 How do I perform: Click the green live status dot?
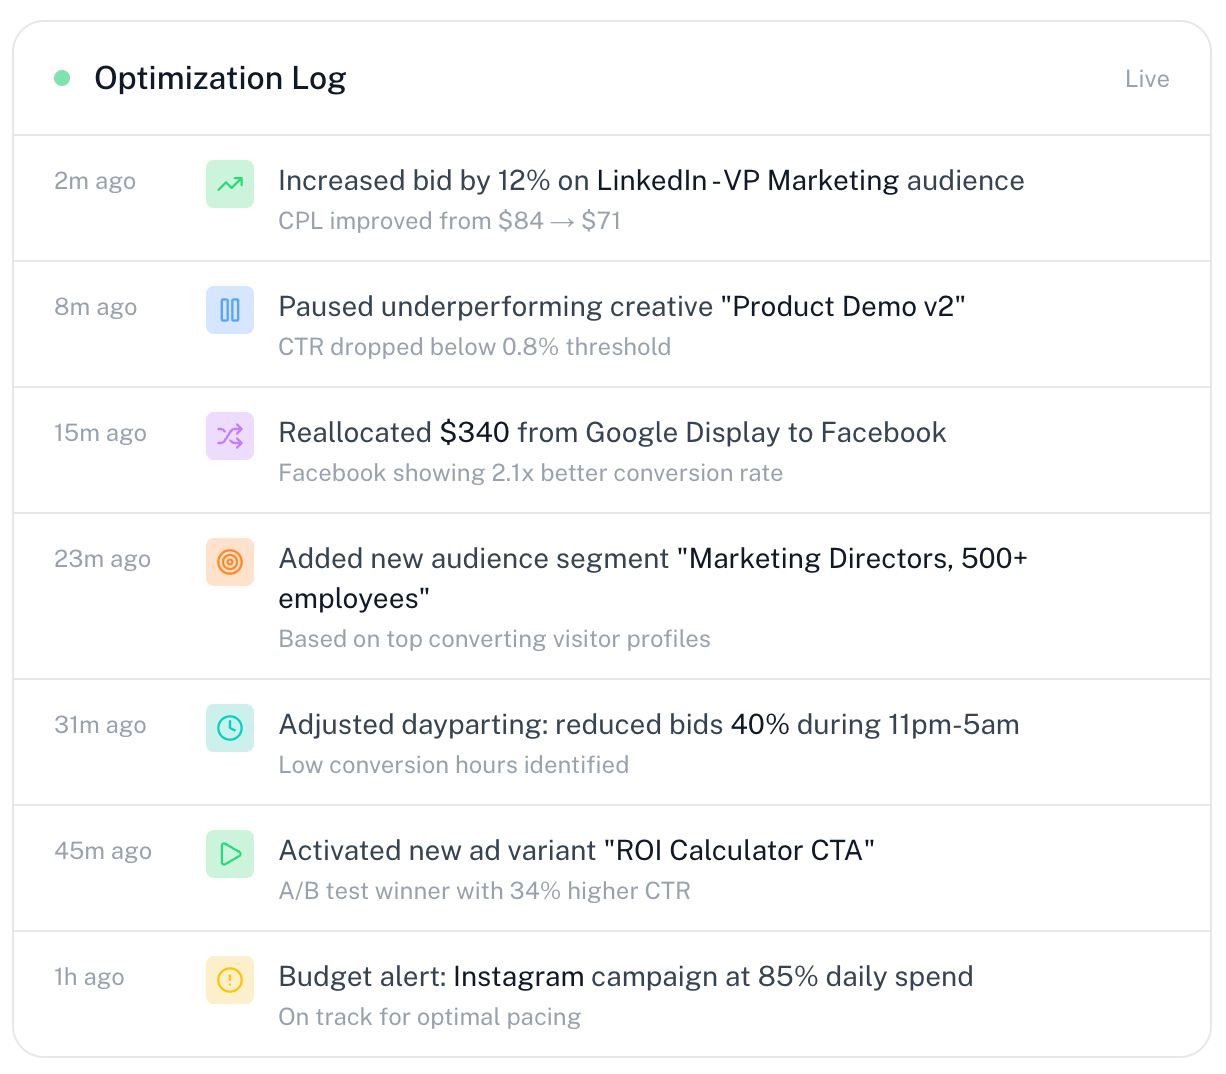point(62,78)
